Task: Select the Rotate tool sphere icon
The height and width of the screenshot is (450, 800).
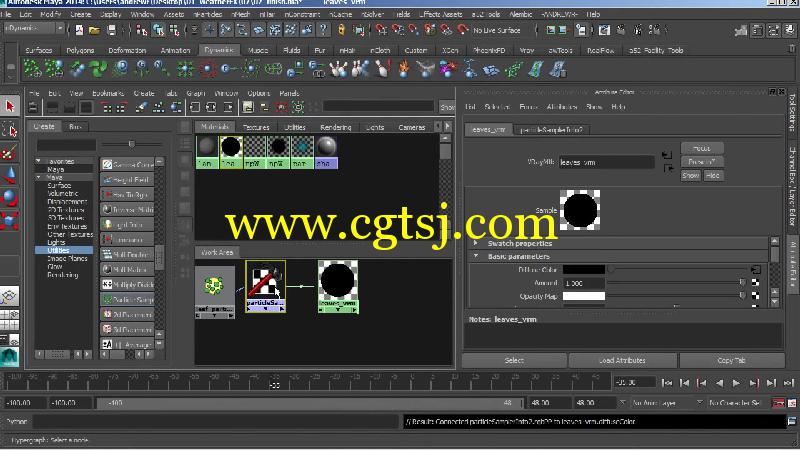Action: point(10,198)
